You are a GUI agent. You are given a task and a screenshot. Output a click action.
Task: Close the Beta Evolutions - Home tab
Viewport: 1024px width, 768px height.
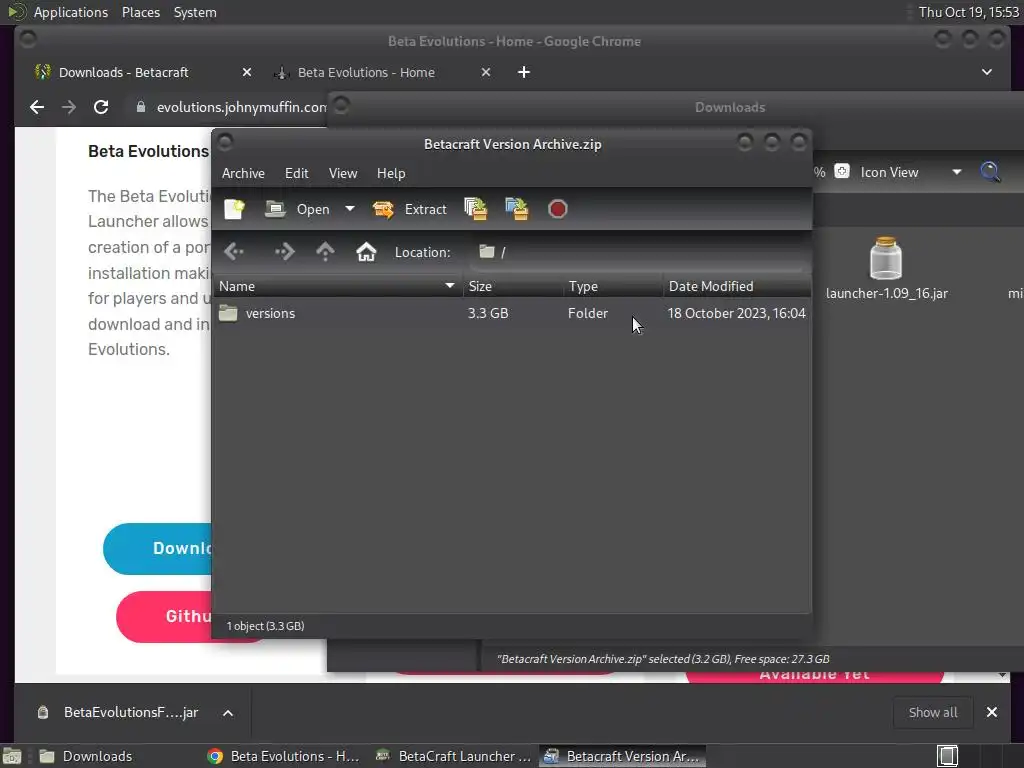(486, 72)
